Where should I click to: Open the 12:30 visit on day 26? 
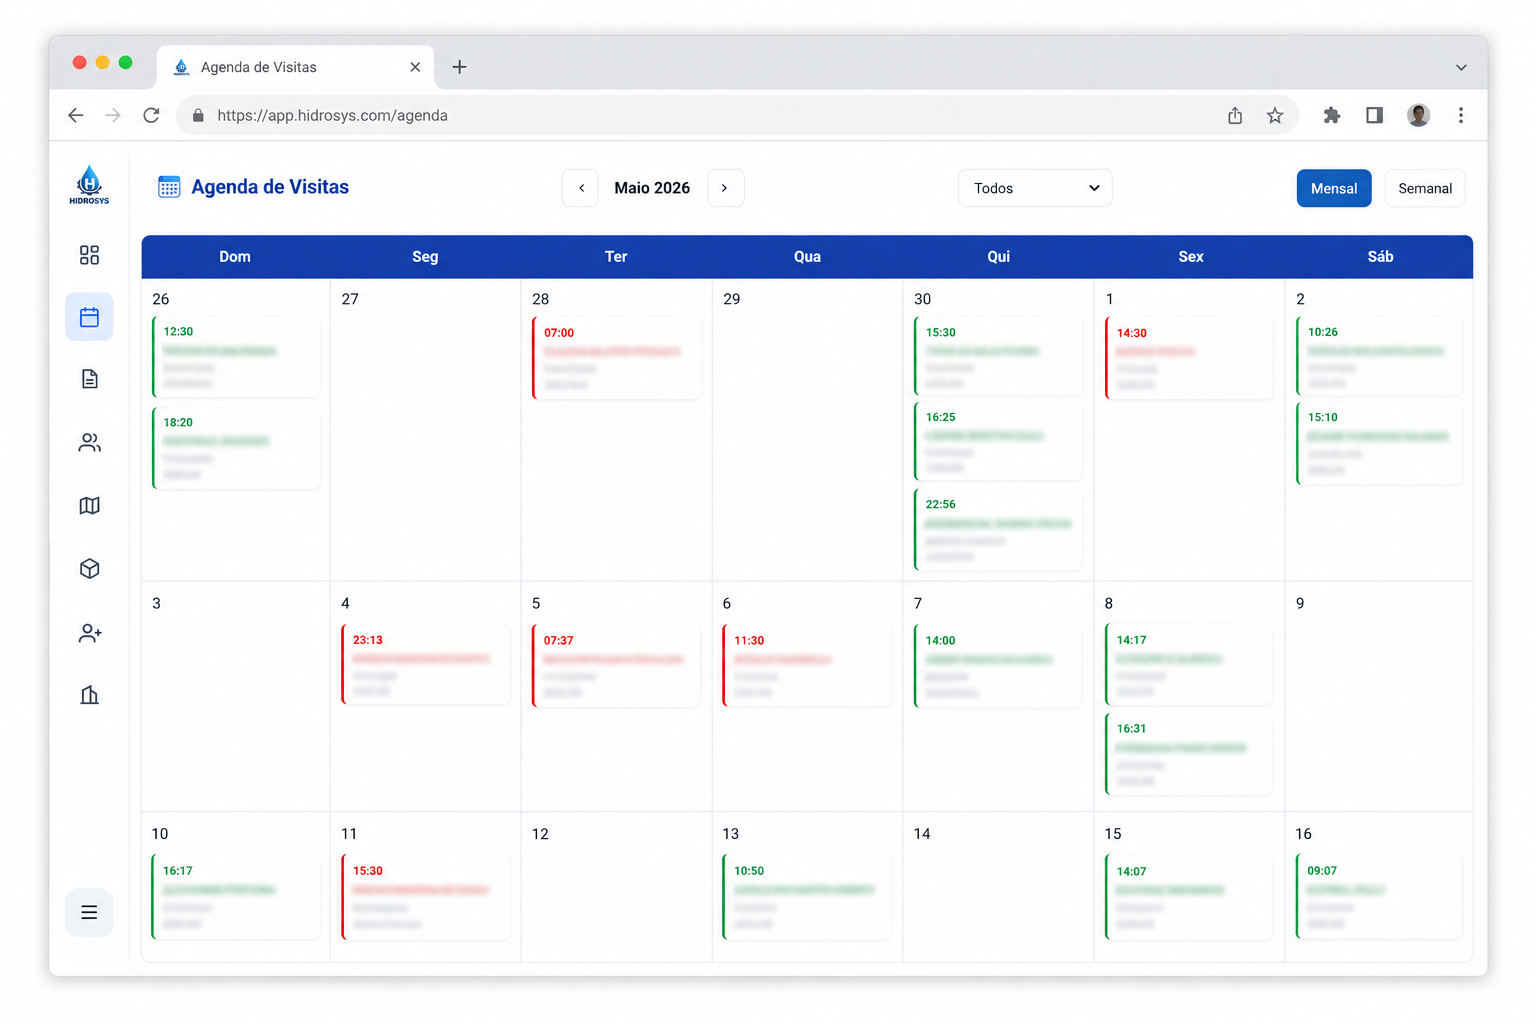(236, 357)
